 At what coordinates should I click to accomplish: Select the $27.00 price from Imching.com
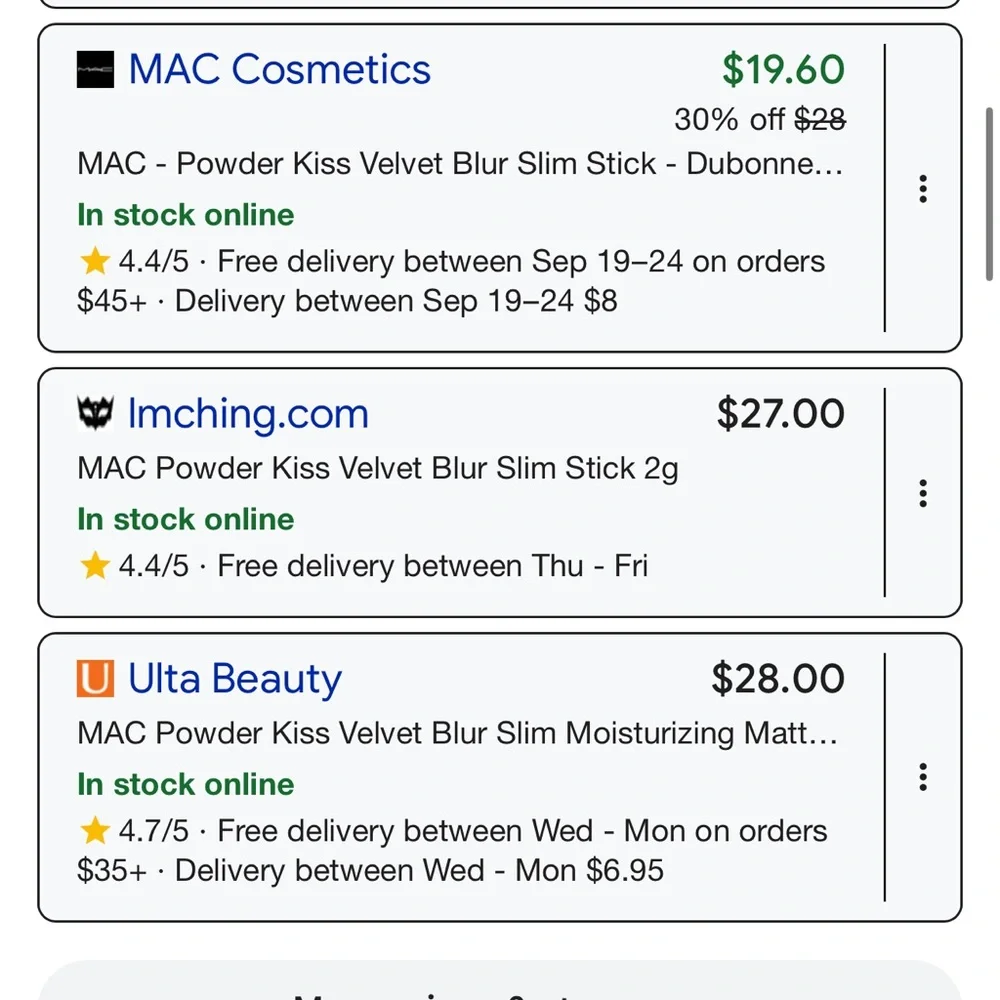pos(780,414)
